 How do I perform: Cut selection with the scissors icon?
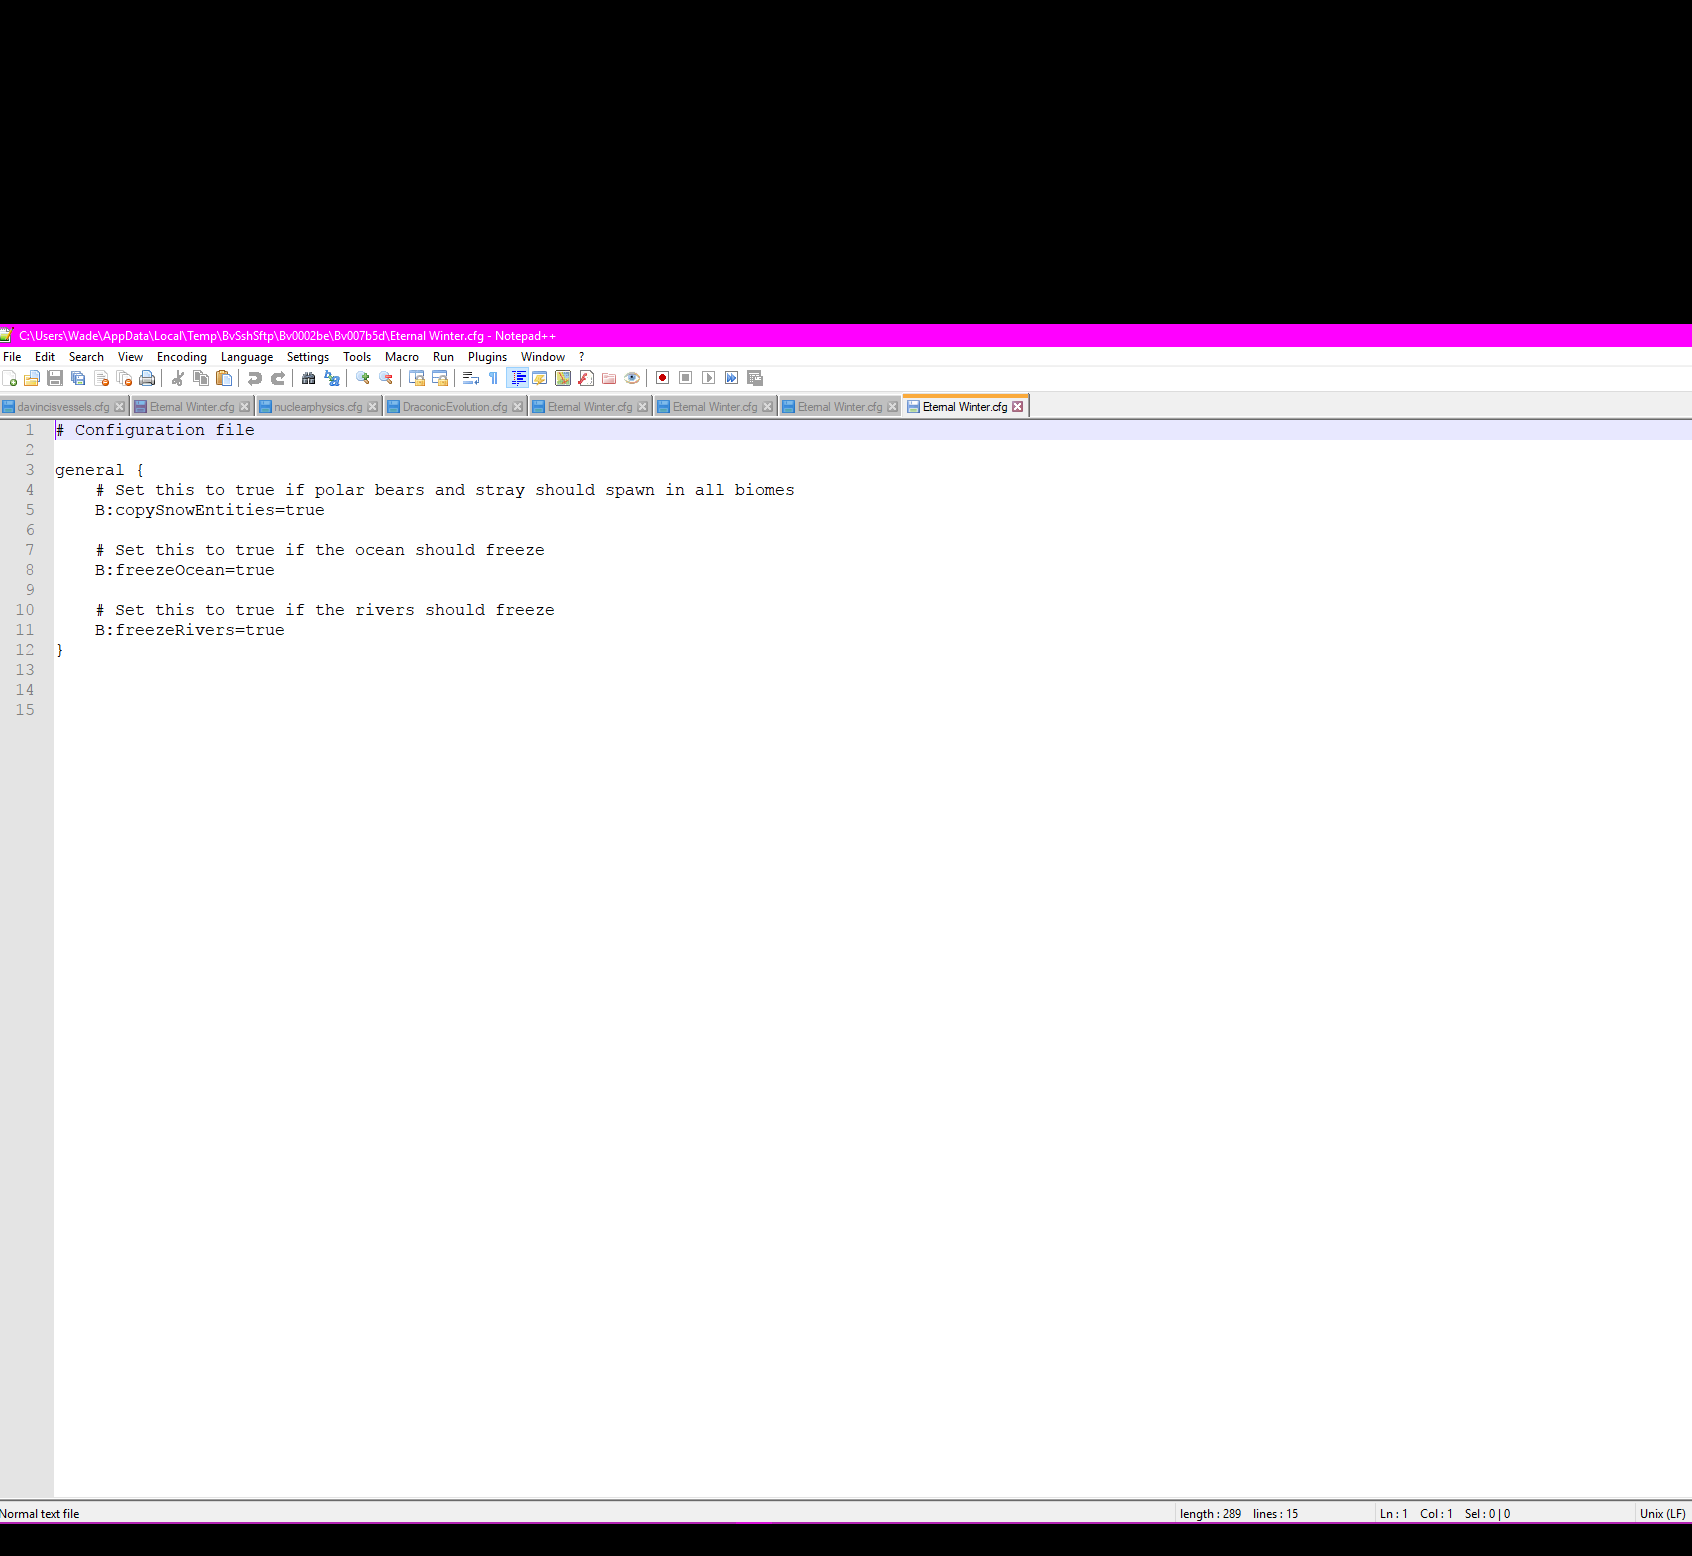(177, 378)
